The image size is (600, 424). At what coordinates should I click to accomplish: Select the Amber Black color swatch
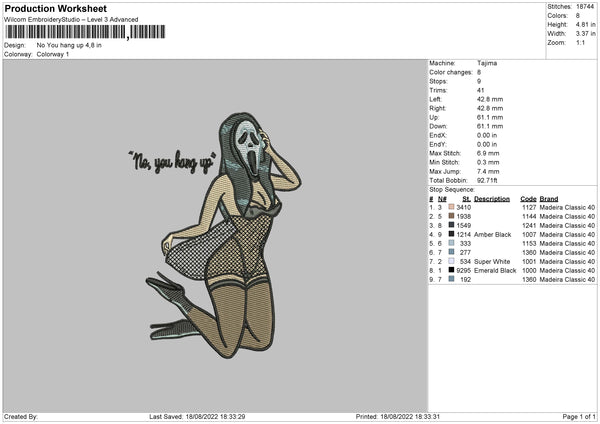coord(451,234)
